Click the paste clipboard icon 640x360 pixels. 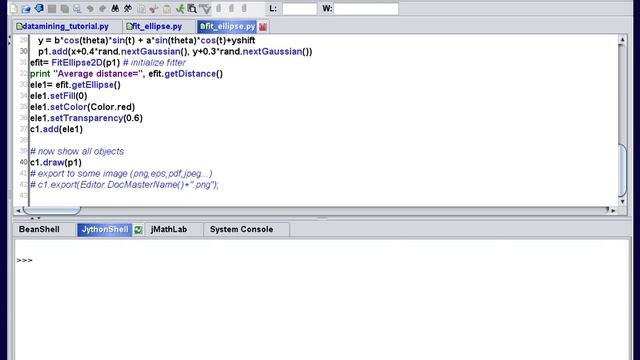(x=167, y=8)
